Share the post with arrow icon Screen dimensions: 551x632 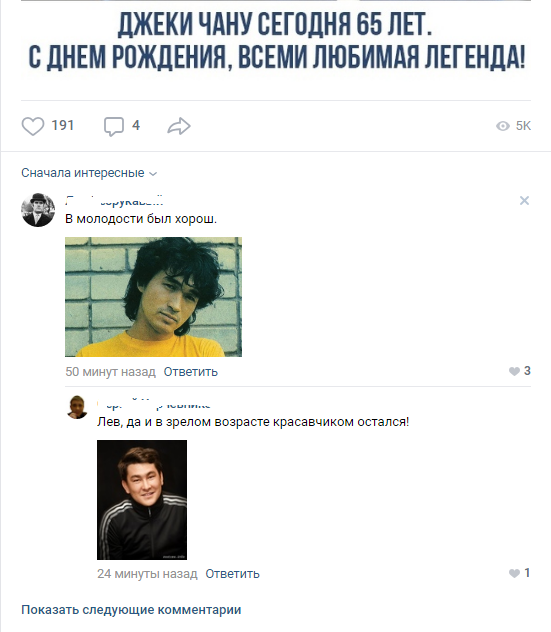[x=179, y=126]
